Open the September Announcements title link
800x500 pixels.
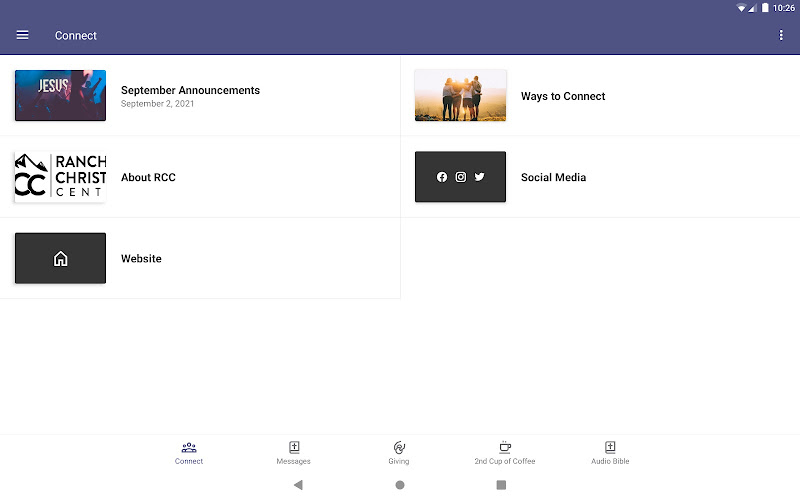[190, 90]
